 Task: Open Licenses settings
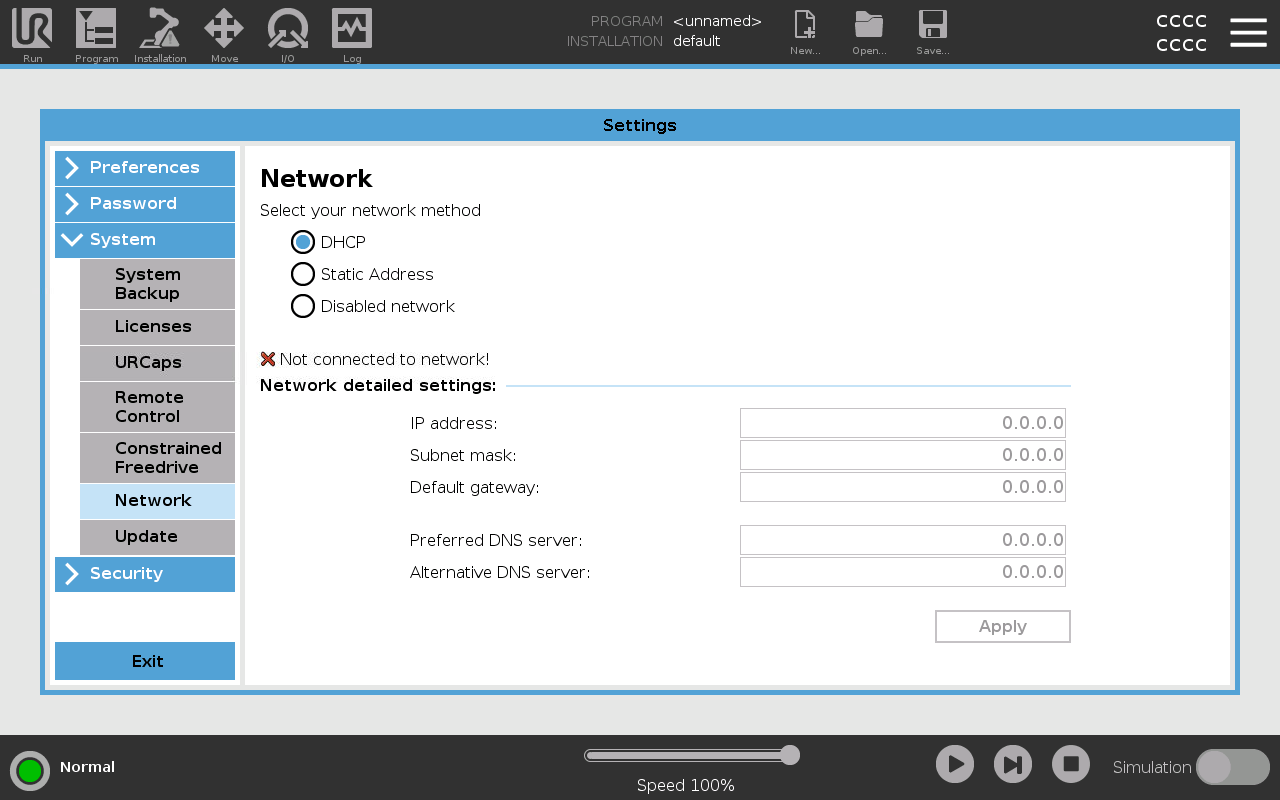(157, 327)
